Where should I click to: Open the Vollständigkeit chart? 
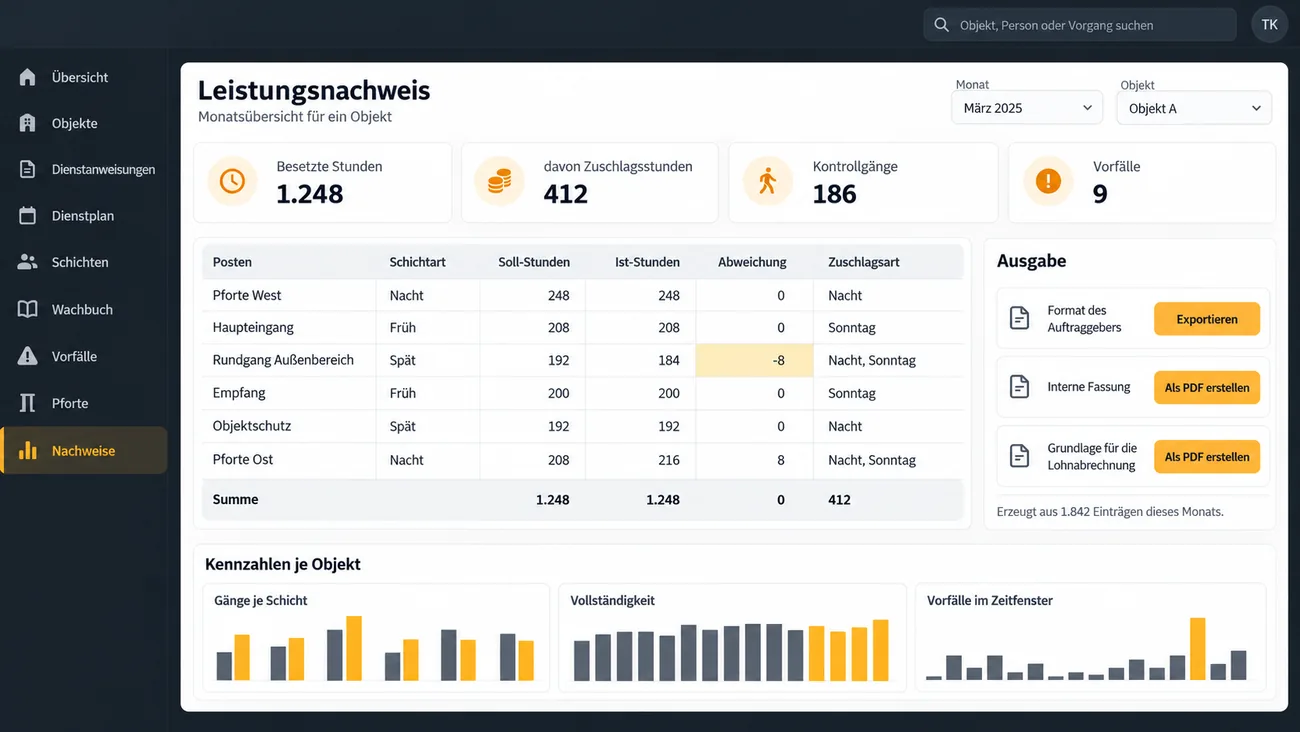coord(732,637)
